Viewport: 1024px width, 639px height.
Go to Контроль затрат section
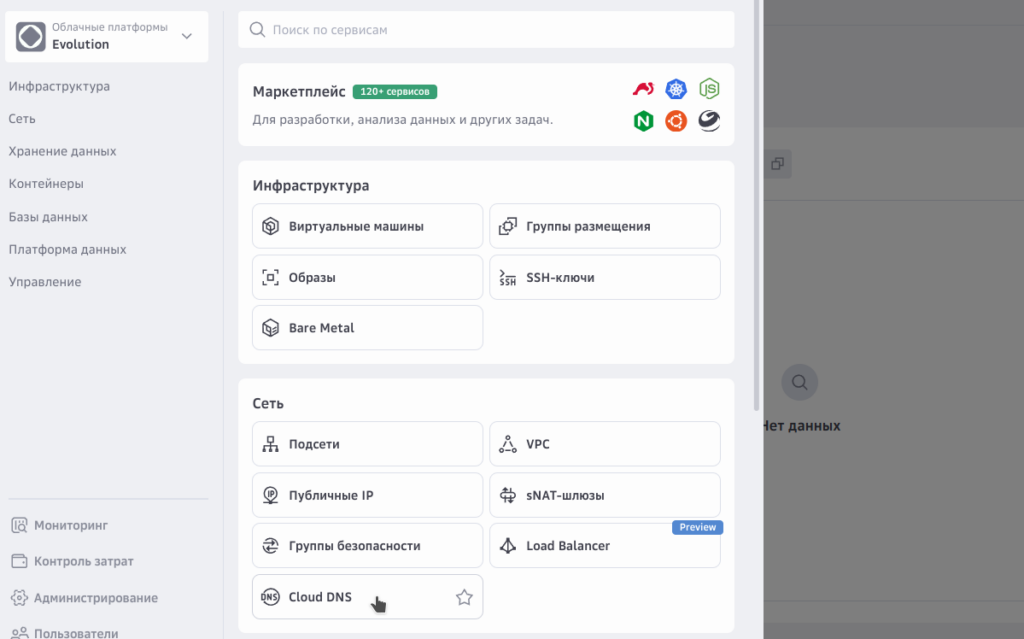tap(83, 561)
